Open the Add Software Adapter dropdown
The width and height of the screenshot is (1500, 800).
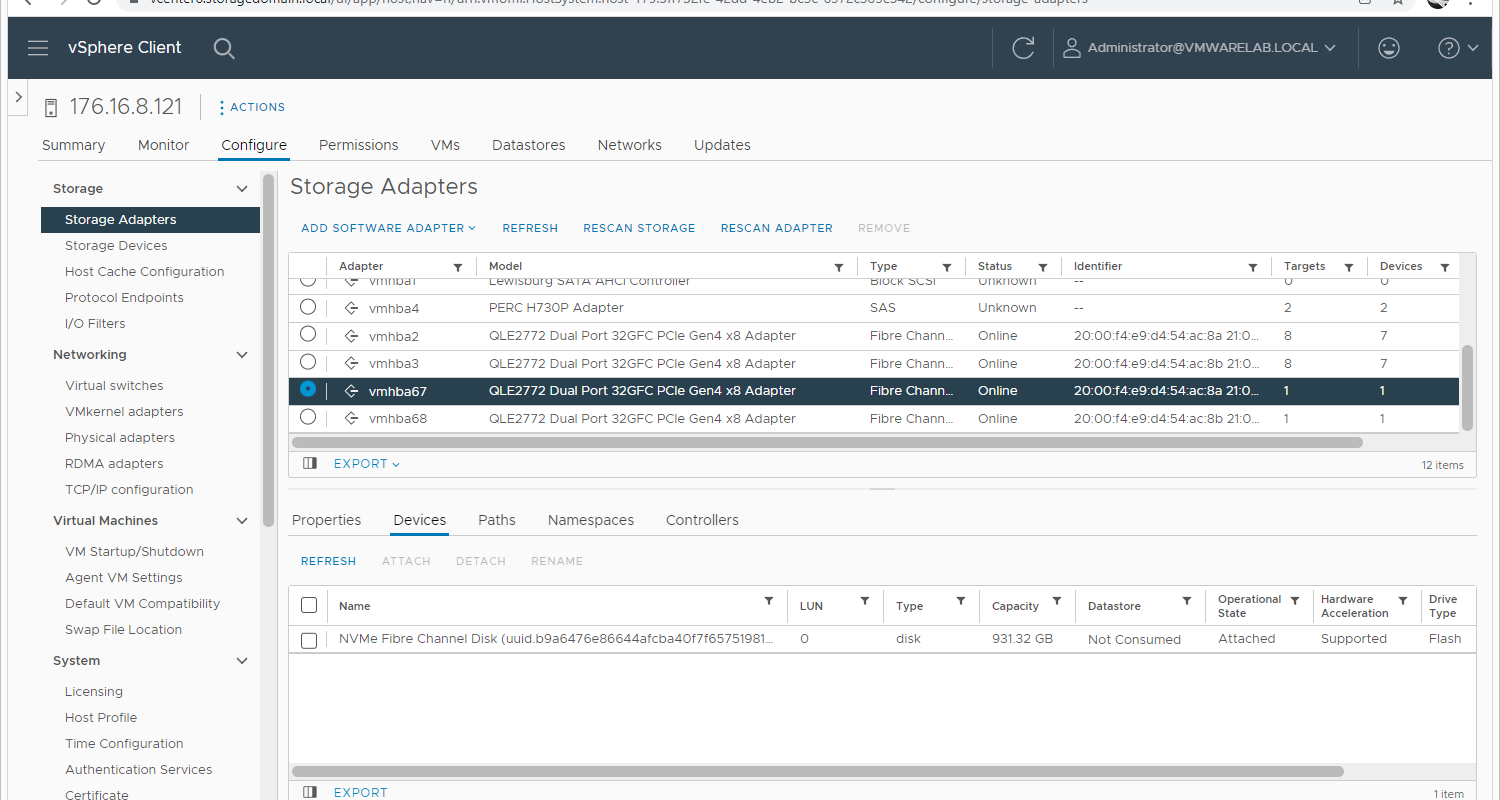tap(389, 228)
